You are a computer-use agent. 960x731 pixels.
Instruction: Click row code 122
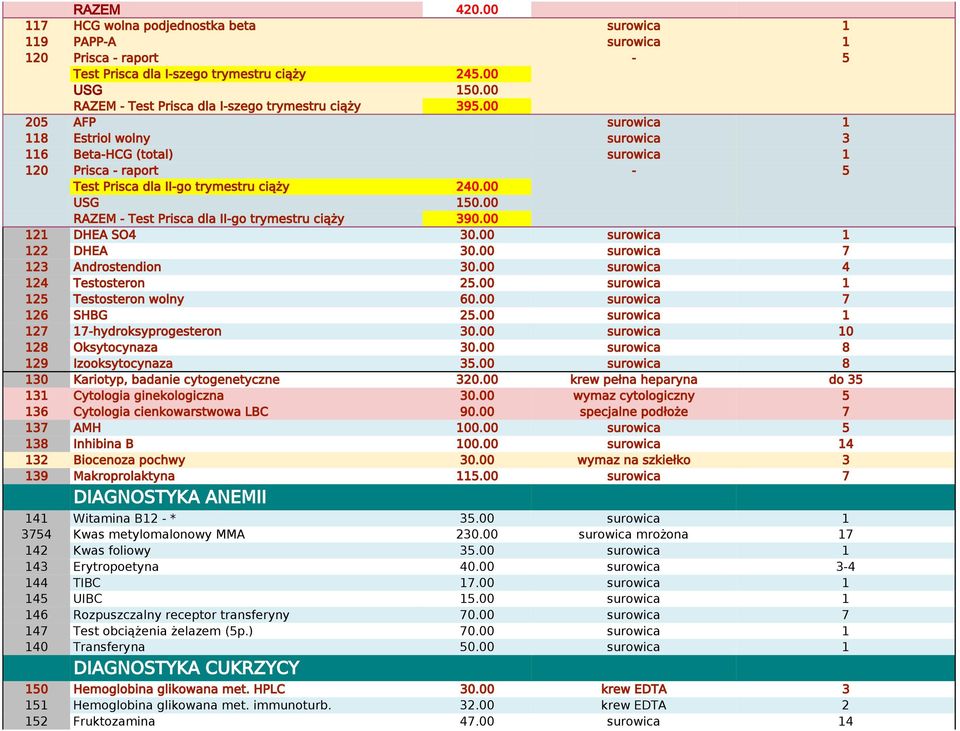36,251
